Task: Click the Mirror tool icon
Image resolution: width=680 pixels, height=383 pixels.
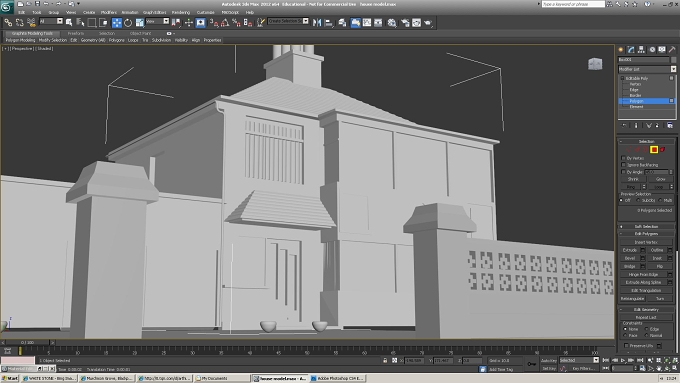Action: tap(317, 23)
